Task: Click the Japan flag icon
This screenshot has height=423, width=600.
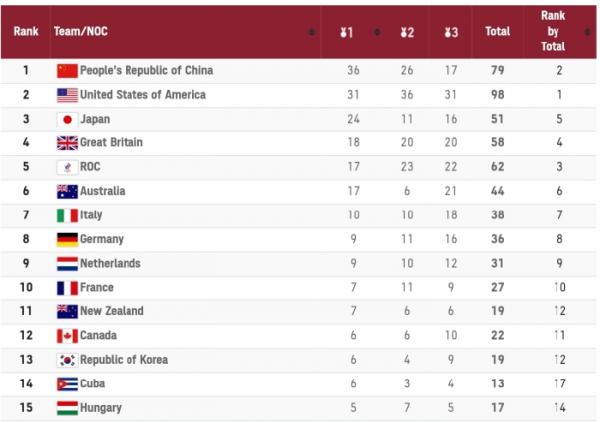Action: tap(67, 119)
